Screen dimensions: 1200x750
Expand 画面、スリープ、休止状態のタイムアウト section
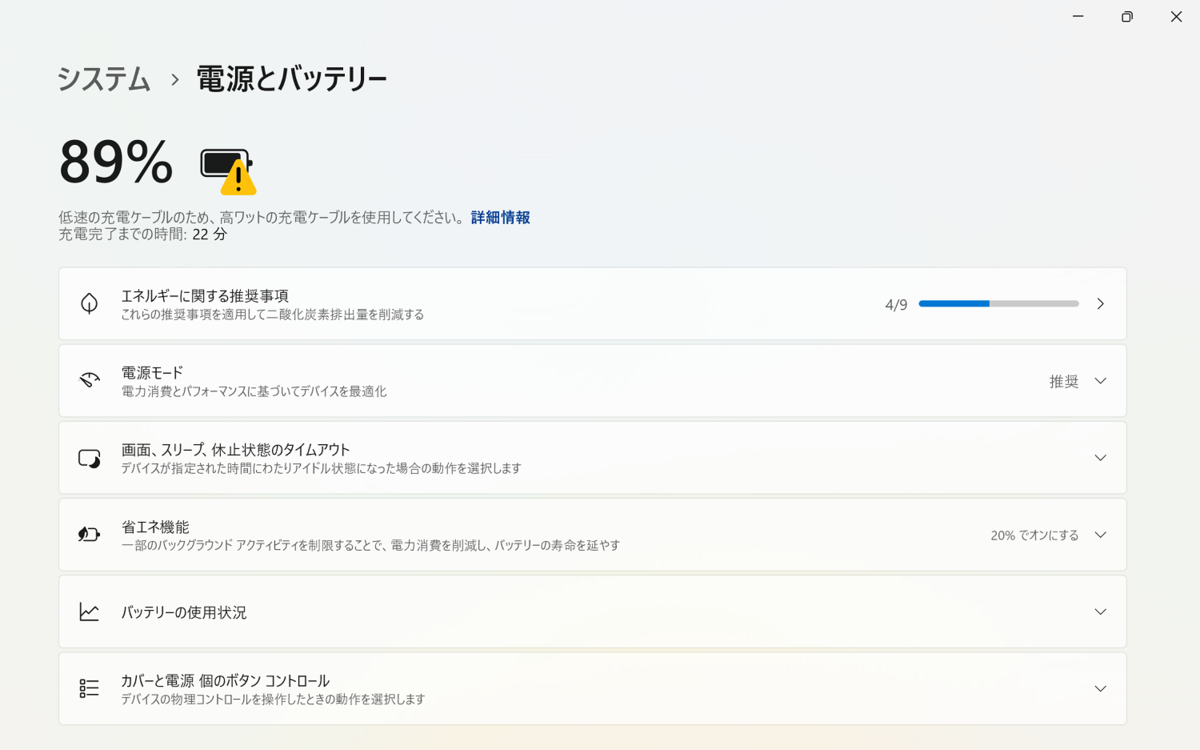pyautogui.click(x=1100, y=457)
